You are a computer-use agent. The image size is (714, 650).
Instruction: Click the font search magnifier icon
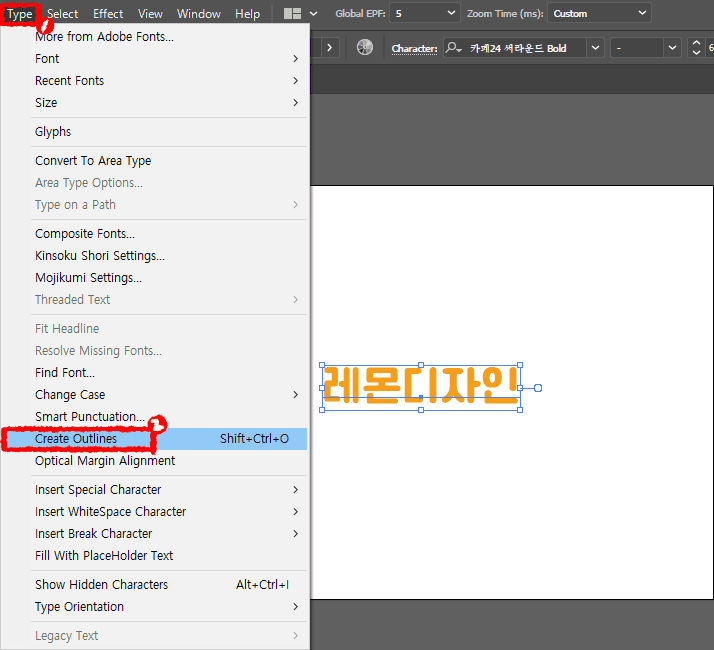tap(454, 47)
